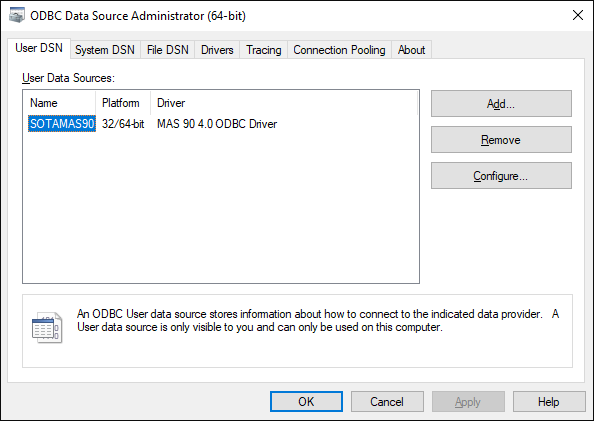
Task: Open the File DSN tab
Action: (167, 50)
